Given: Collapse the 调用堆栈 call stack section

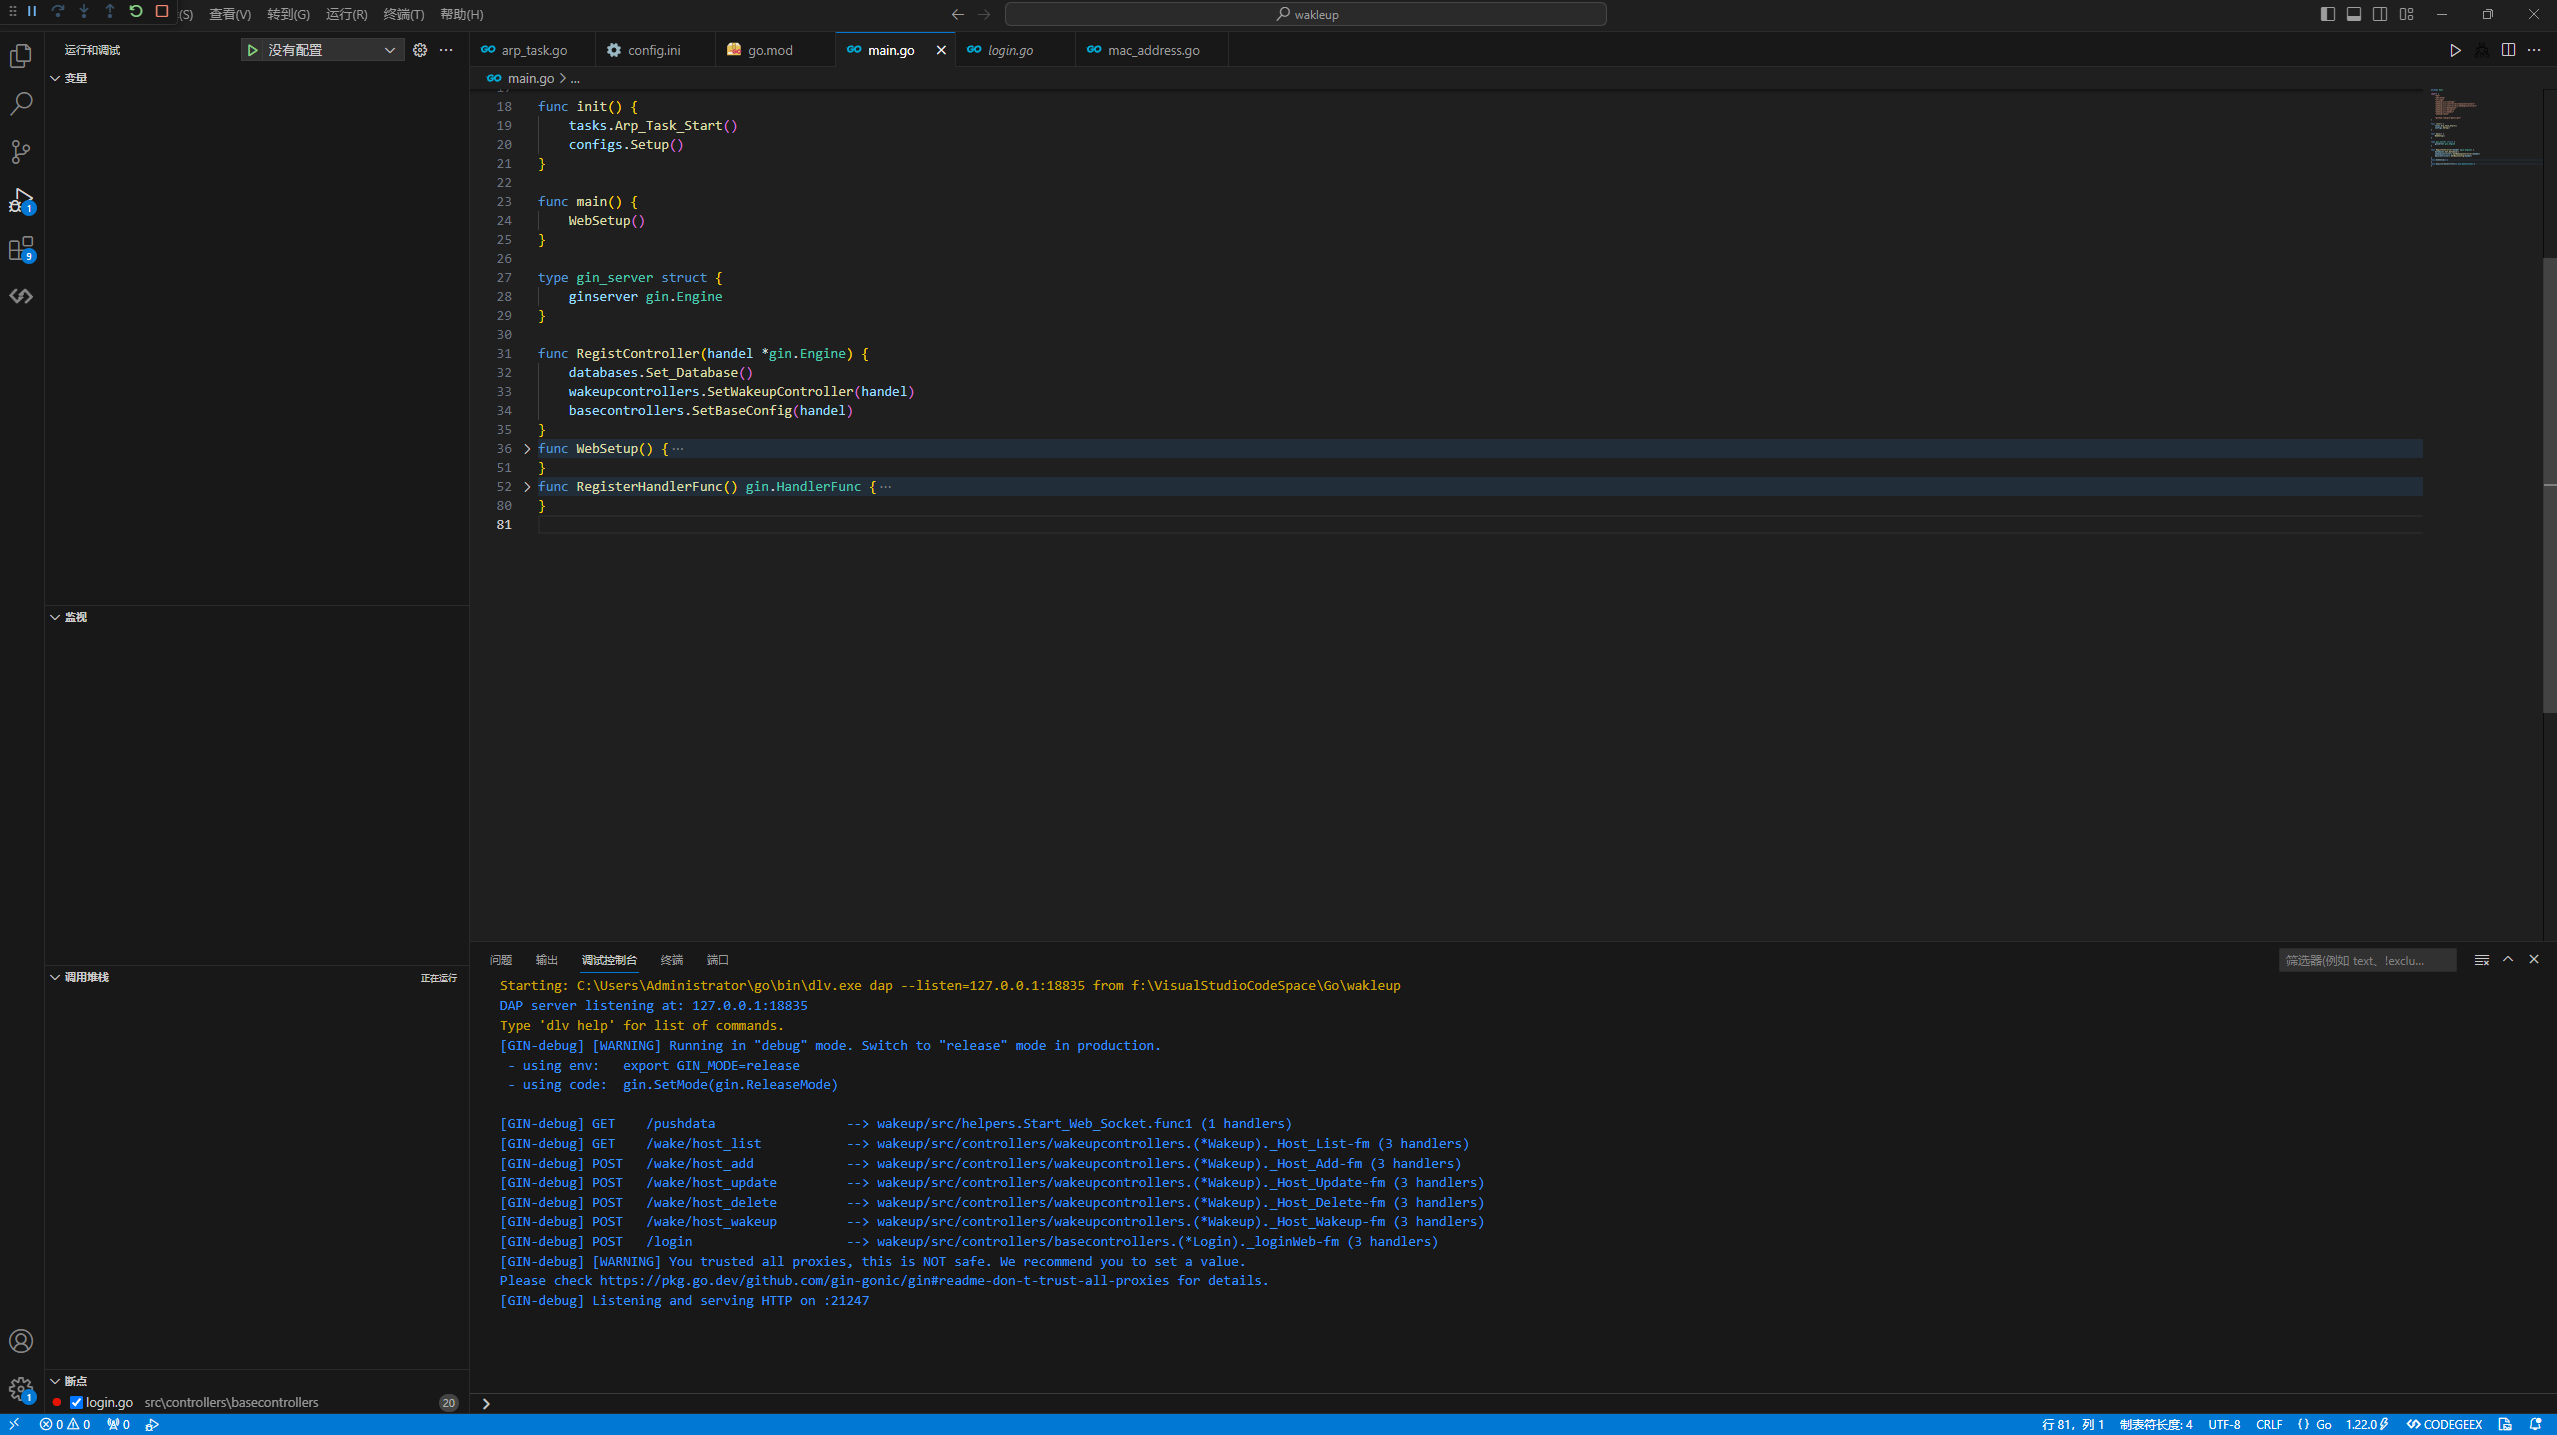Looking at the screenshot, I should point(55,977).
